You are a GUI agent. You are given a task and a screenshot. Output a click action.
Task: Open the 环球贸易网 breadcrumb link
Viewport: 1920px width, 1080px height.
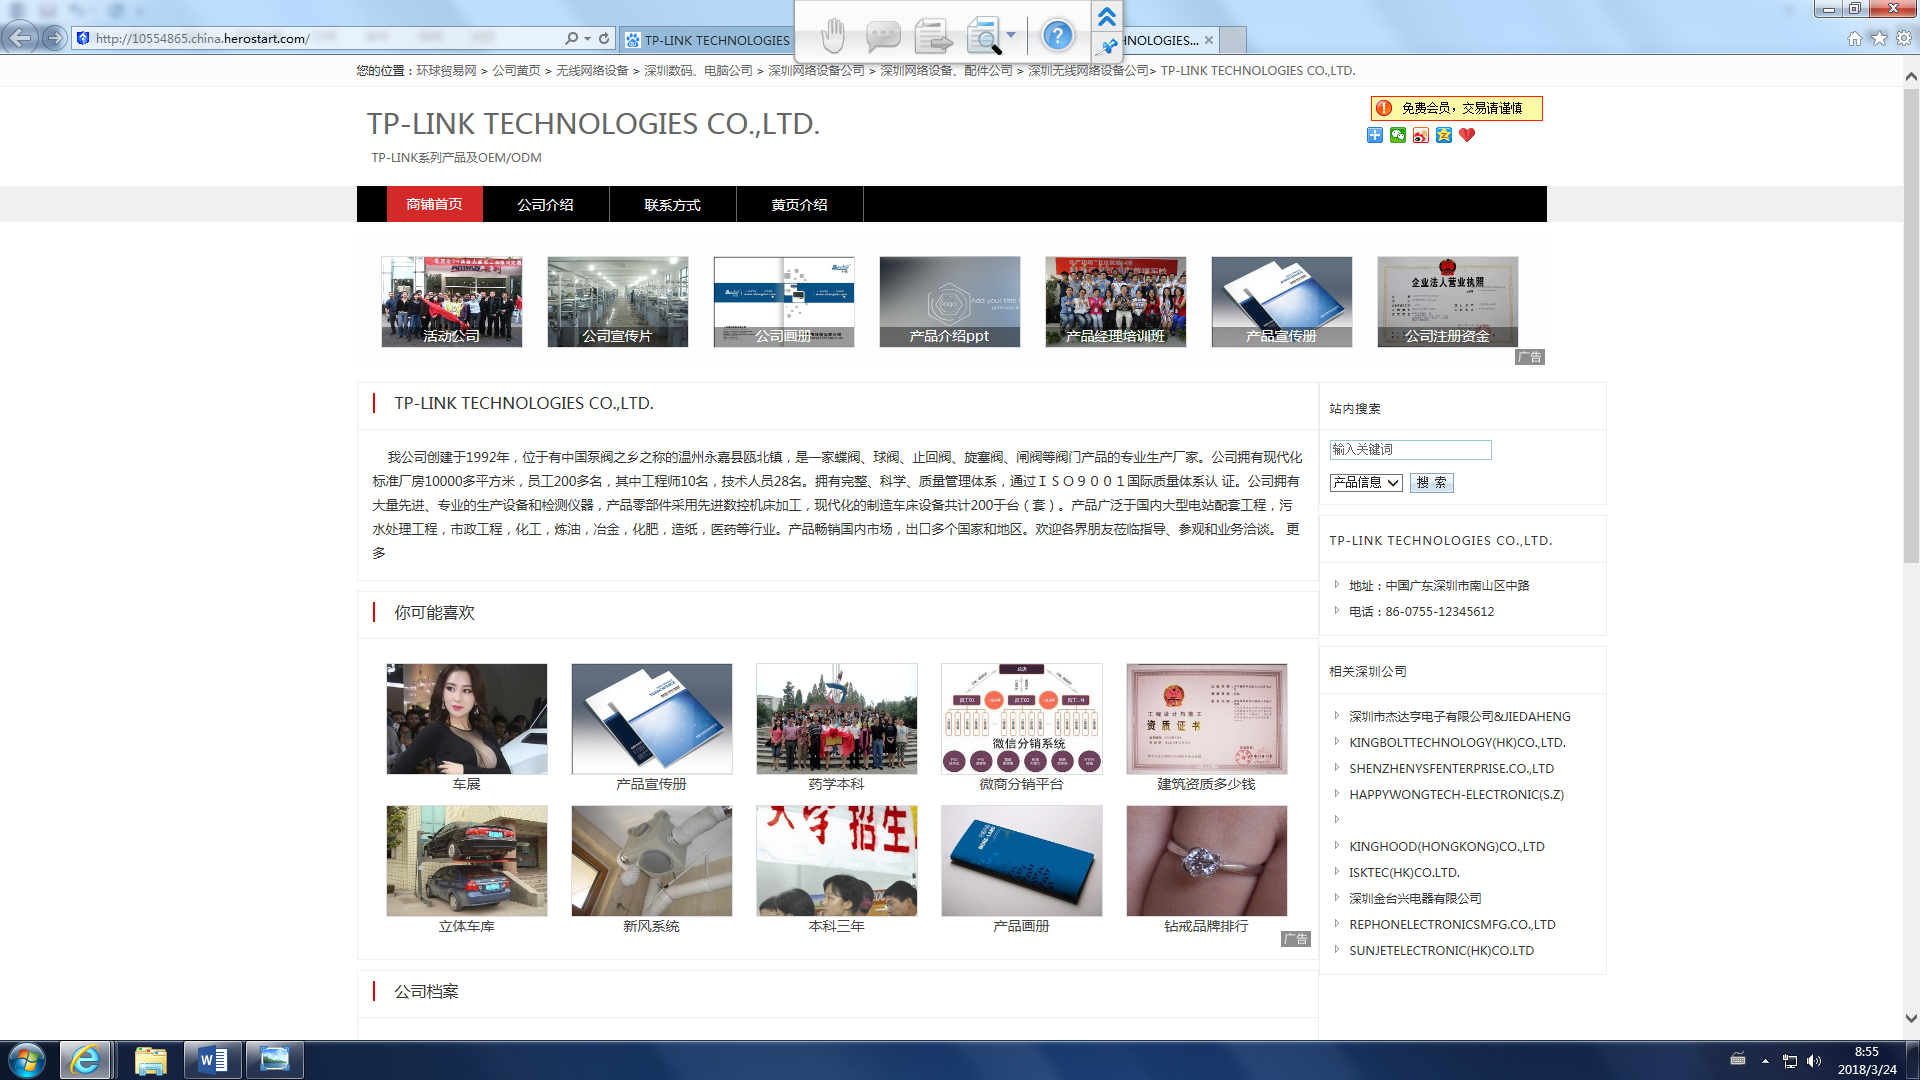pyautogui.click(x=446, y=71)
